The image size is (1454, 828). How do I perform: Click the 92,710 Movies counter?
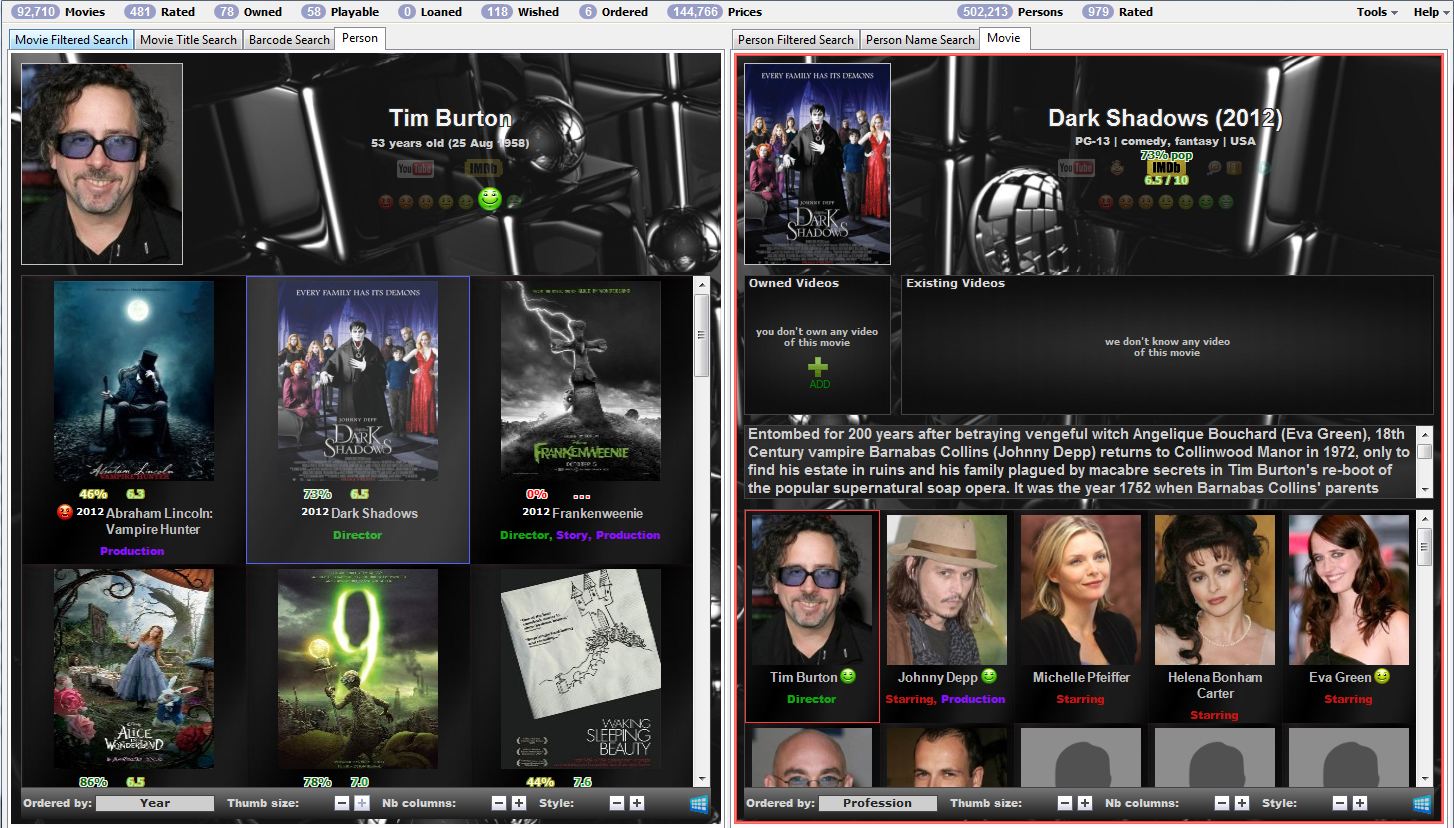tap(58, 12)
